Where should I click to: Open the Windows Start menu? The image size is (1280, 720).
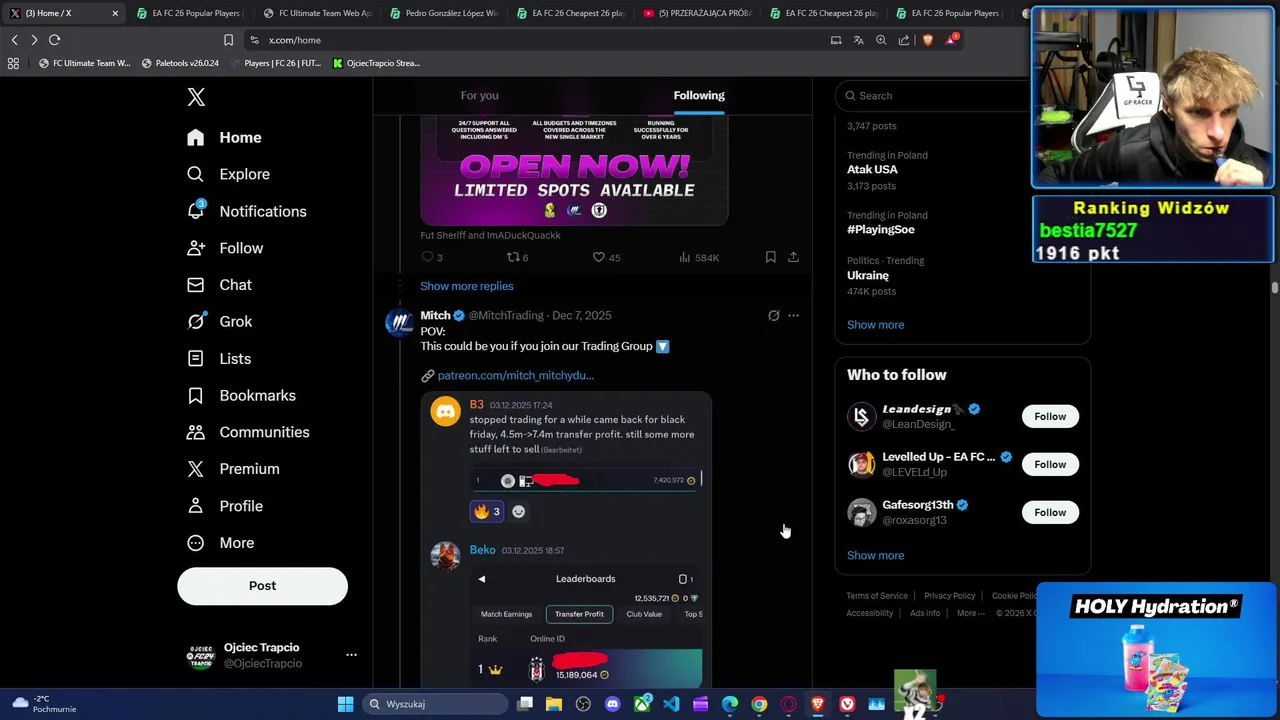pyautogui.click(x=345, y=704)
